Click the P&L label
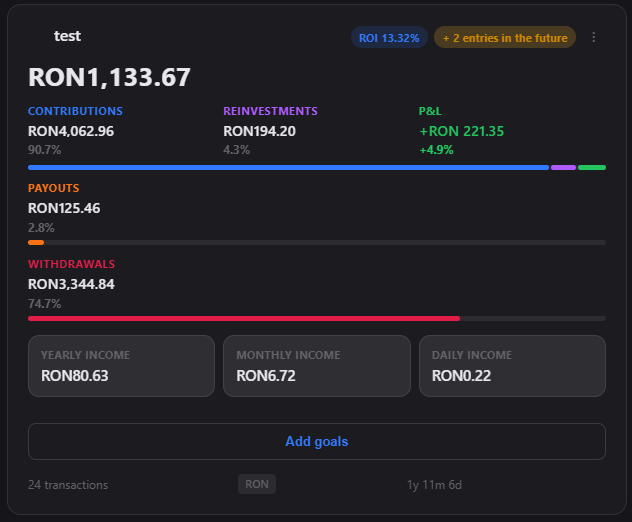This screenshot has height=522, width=632. pos(430,111)
